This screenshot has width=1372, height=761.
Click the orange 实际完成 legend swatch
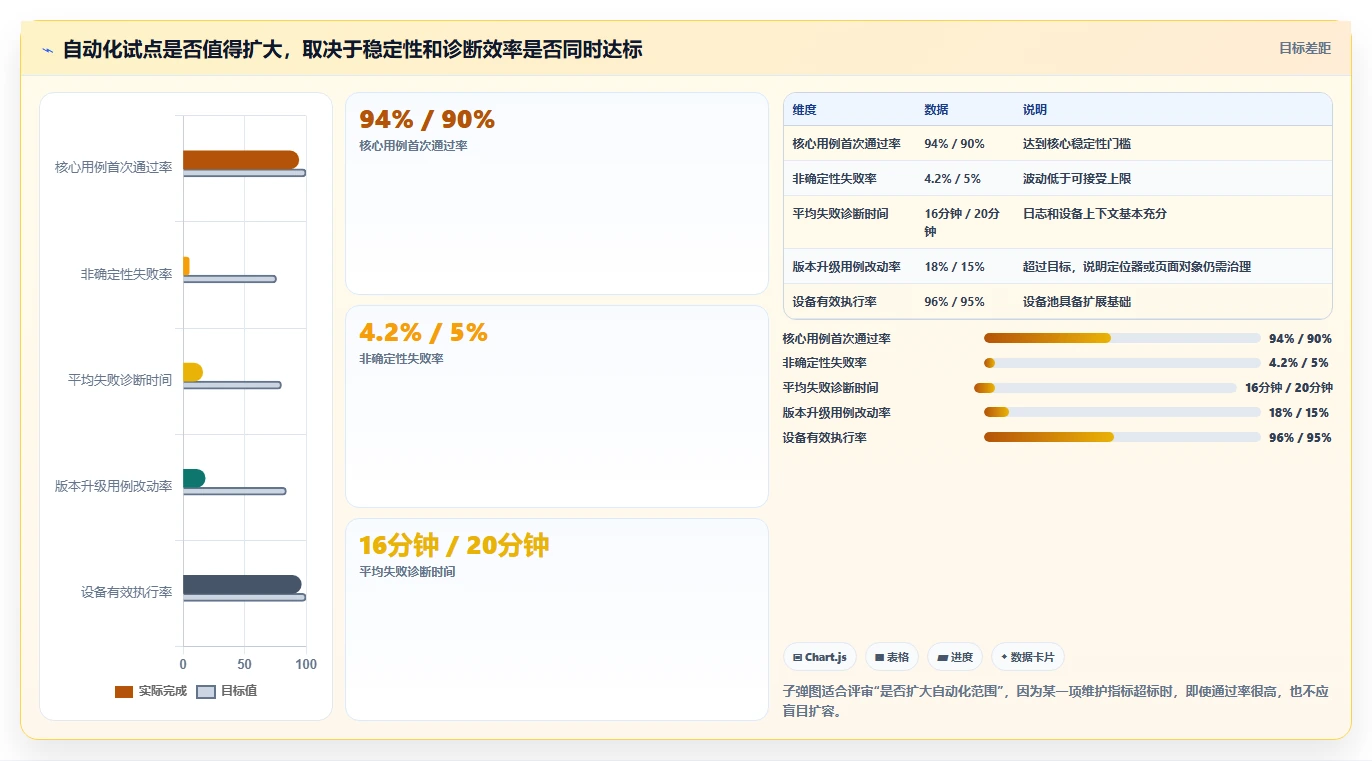pos(124,692)
